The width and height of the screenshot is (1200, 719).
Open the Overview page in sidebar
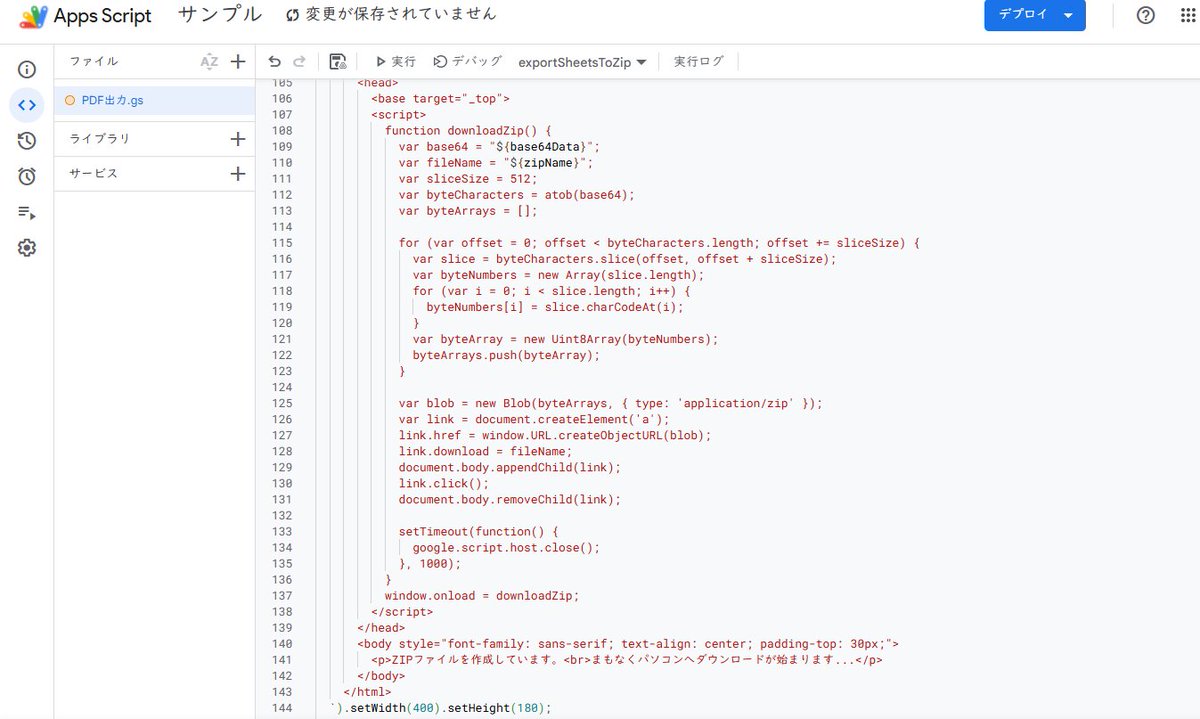click(27, 70)
